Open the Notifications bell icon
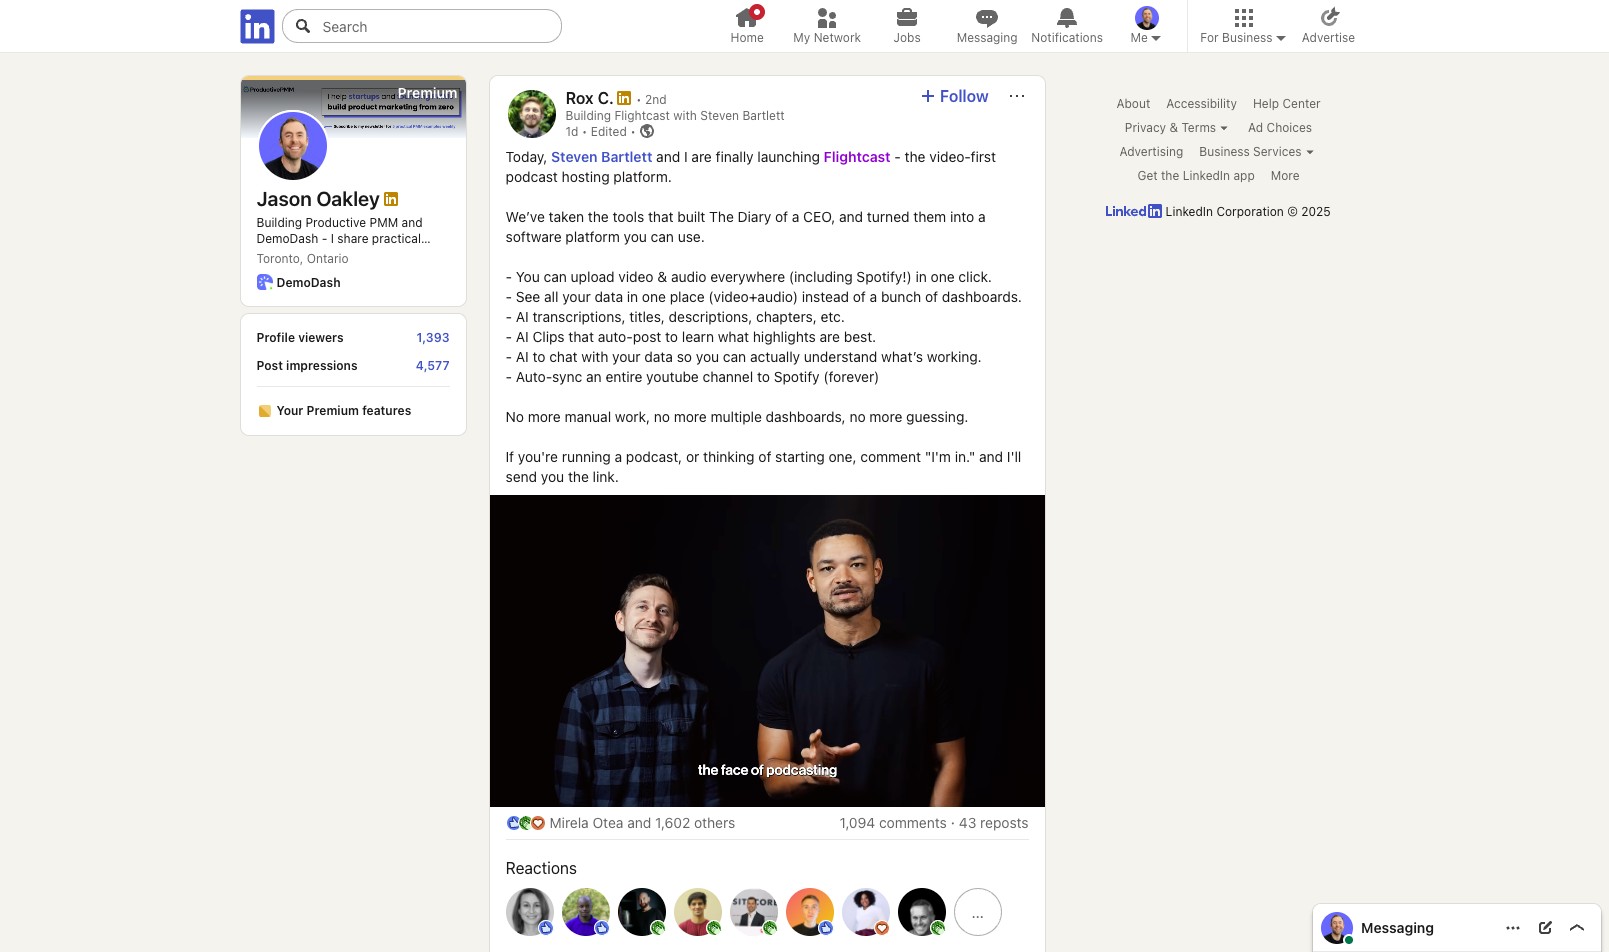 1067,18
